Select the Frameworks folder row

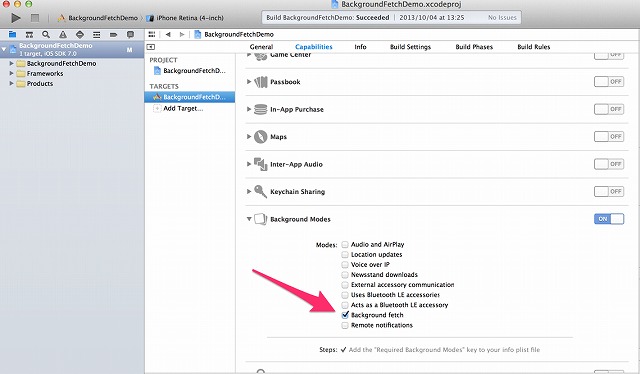pos(72,73)
